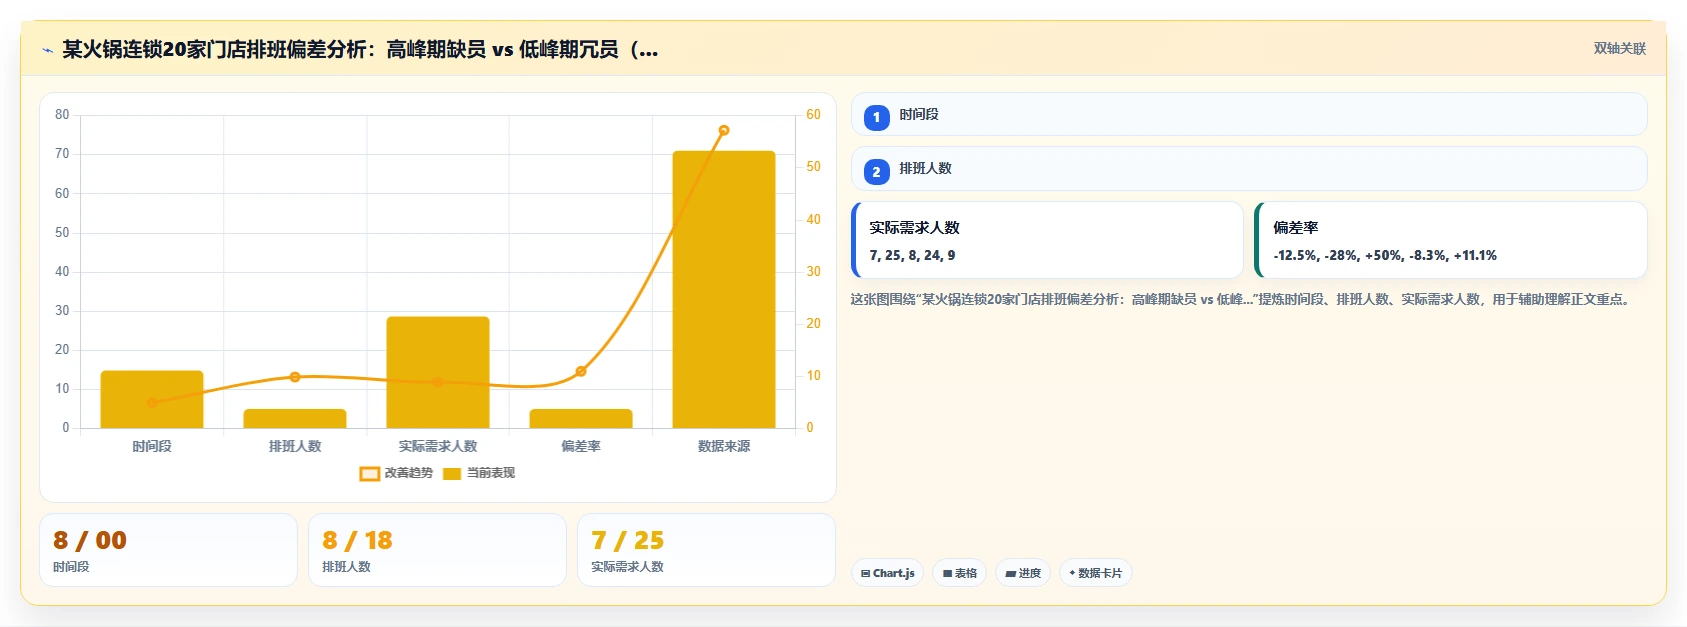Click the small icon before the title
This screenshot has width=1687, height=627.
pos(47,50)
